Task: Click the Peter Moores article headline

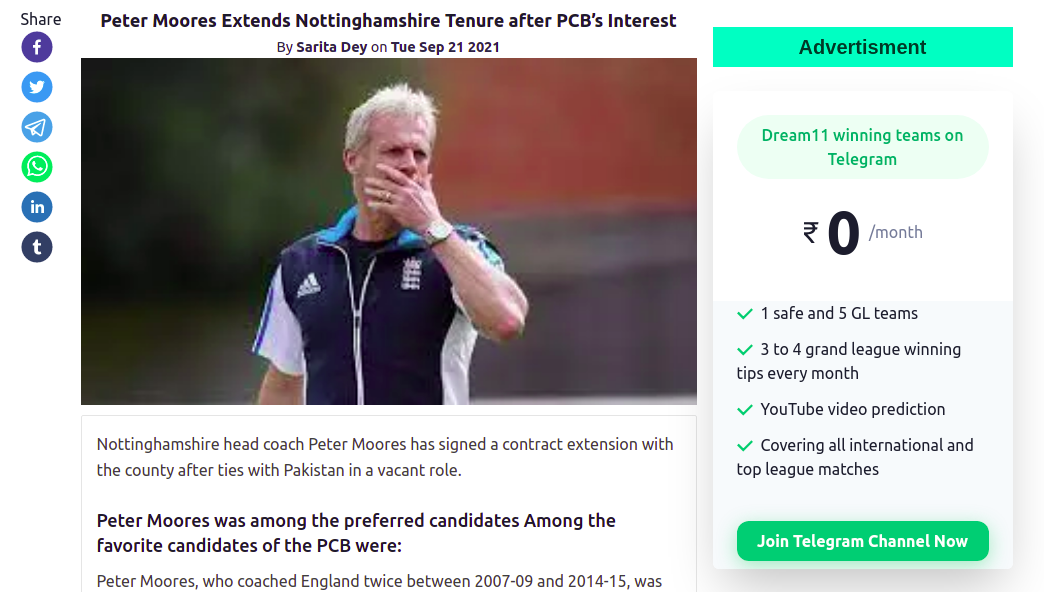Action: tap(388, 20)
